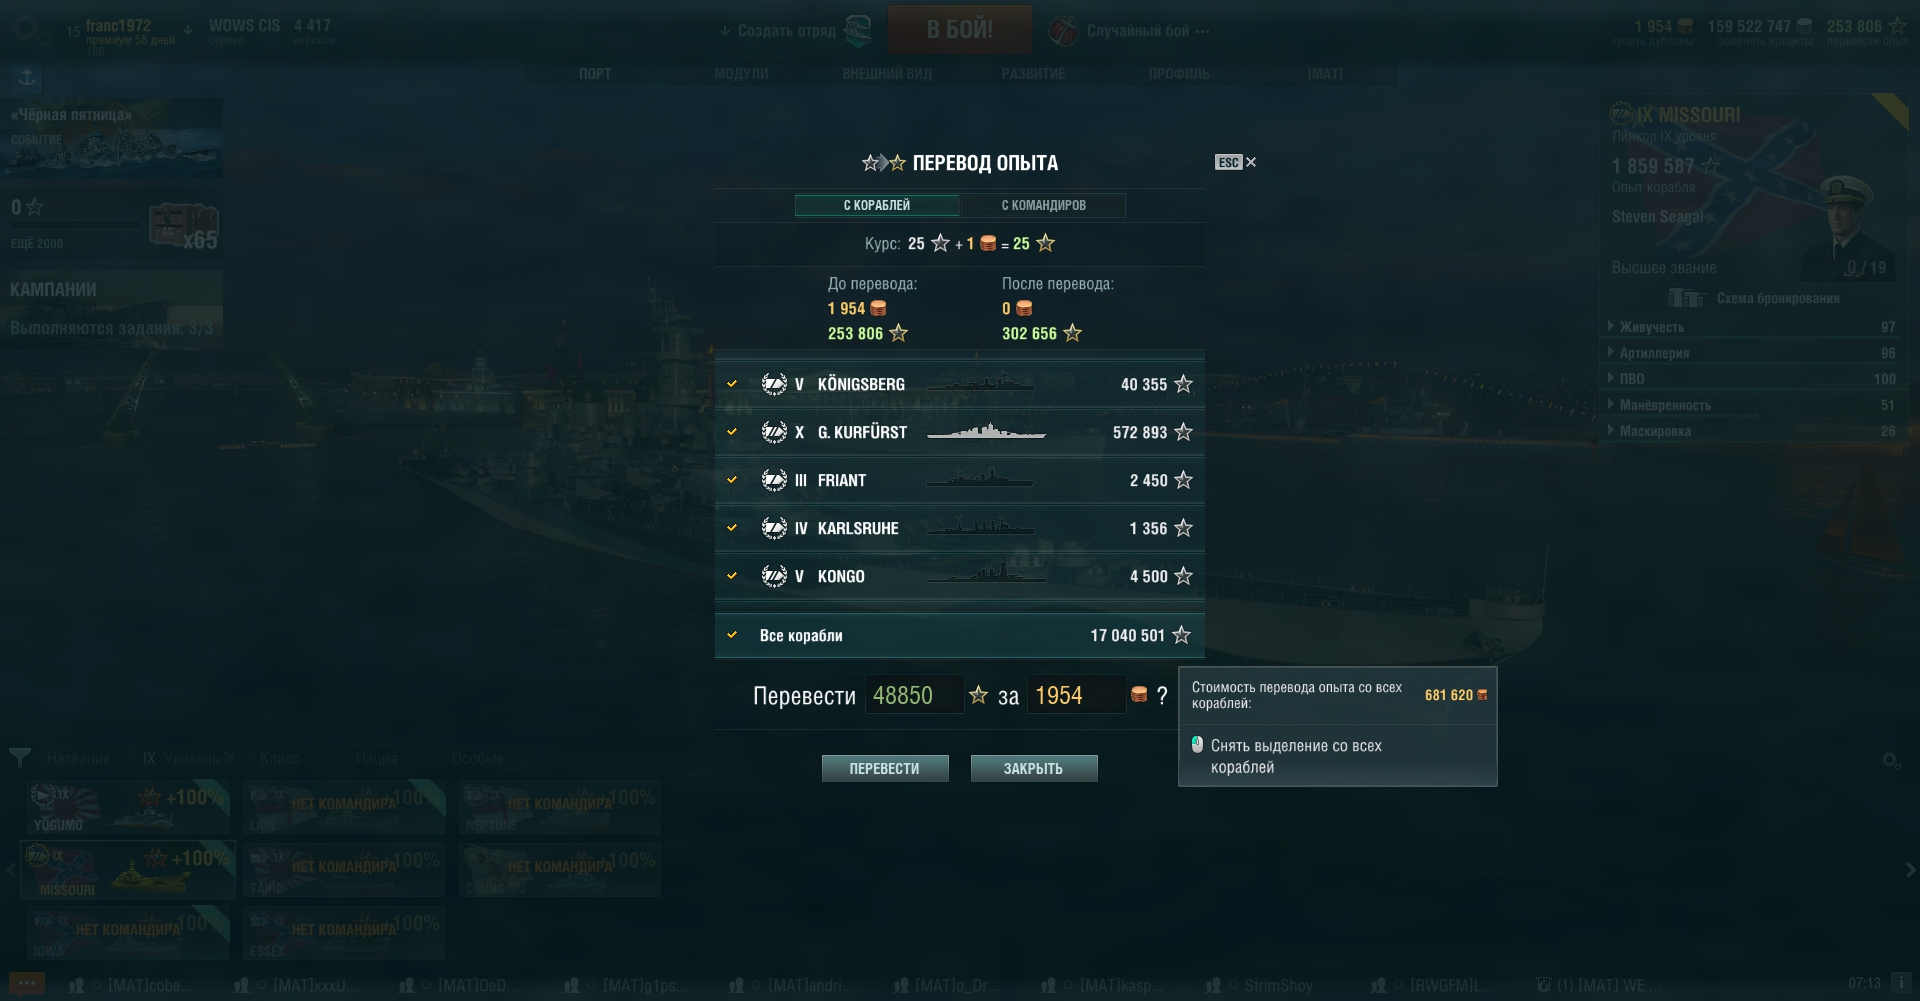Viewport: 1920px width, 1001px height.
Task: Switch to the 'С командиров' tab
Action: [x=1043, y=205]
